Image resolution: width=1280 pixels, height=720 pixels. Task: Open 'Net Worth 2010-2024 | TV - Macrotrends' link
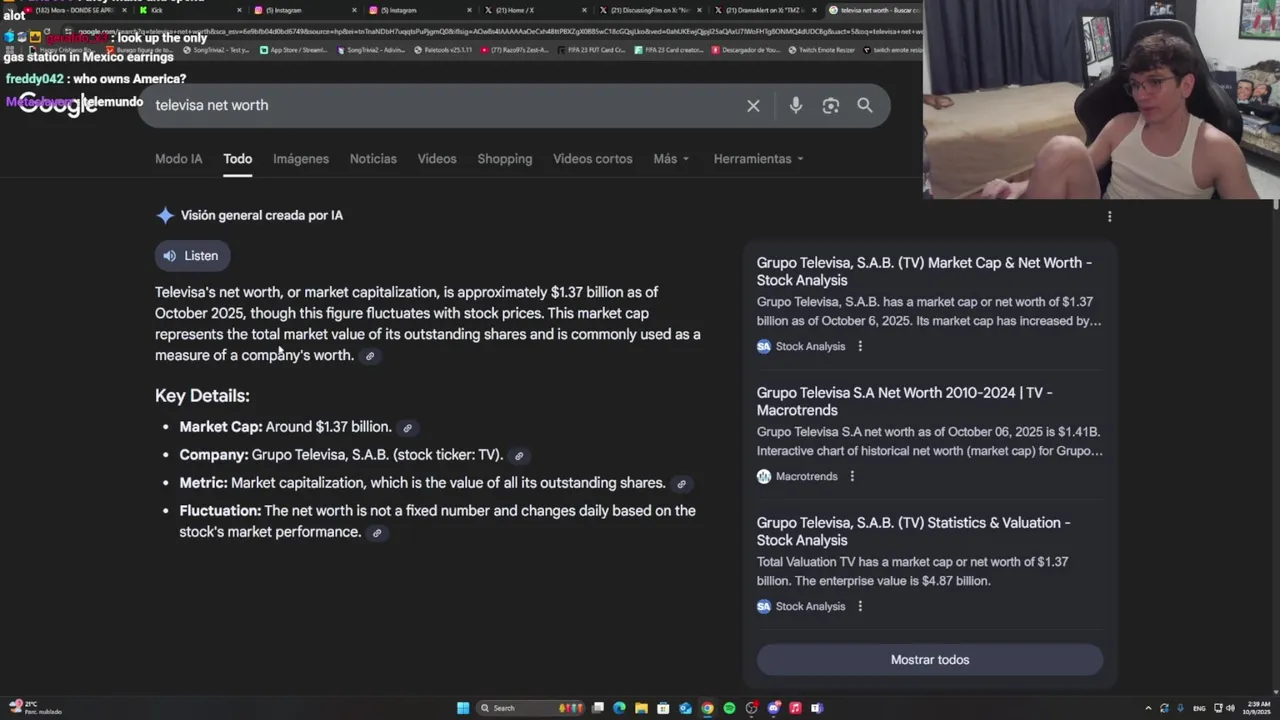(x=904, y=401)
